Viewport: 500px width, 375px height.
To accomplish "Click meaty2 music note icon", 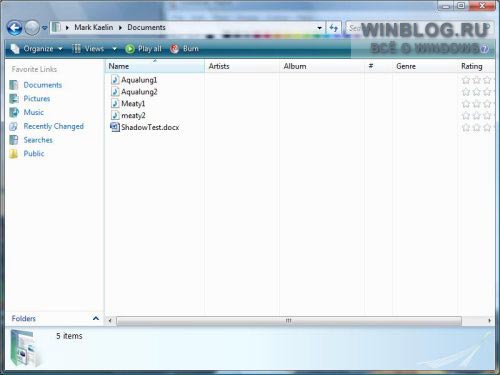I will click(115, 115).
